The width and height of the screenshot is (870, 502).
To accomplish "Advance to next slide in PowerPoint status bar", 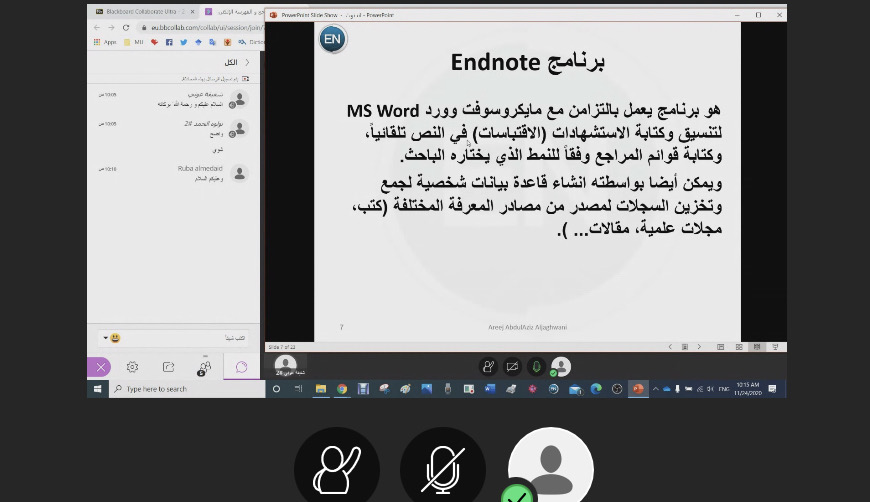I will pos(699,347).
